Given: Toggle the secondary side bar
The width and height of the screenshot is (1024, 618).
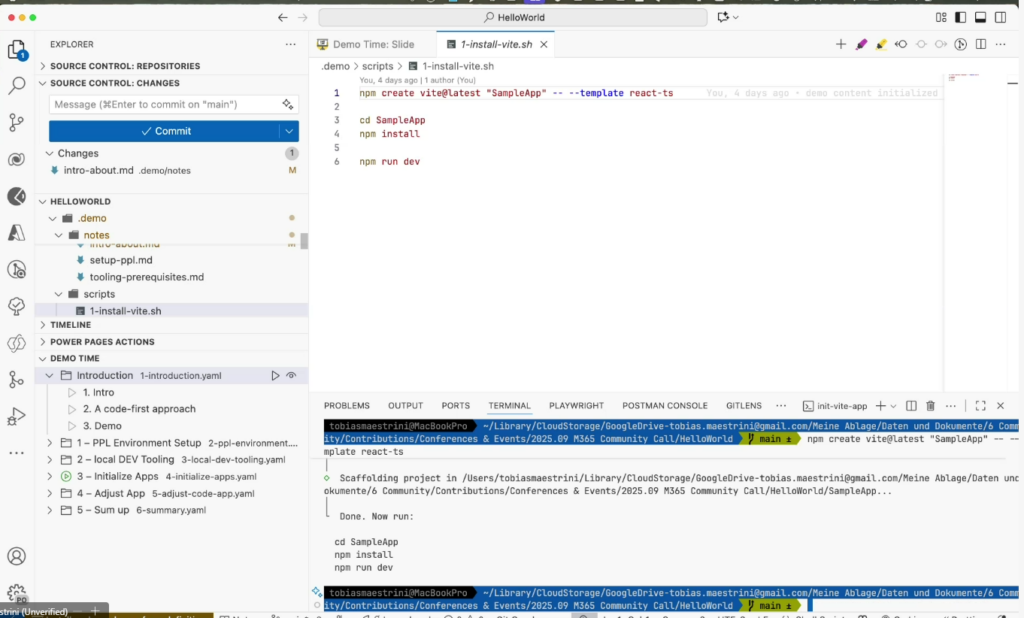Looking at the screenshot, I should (1000, 18).
